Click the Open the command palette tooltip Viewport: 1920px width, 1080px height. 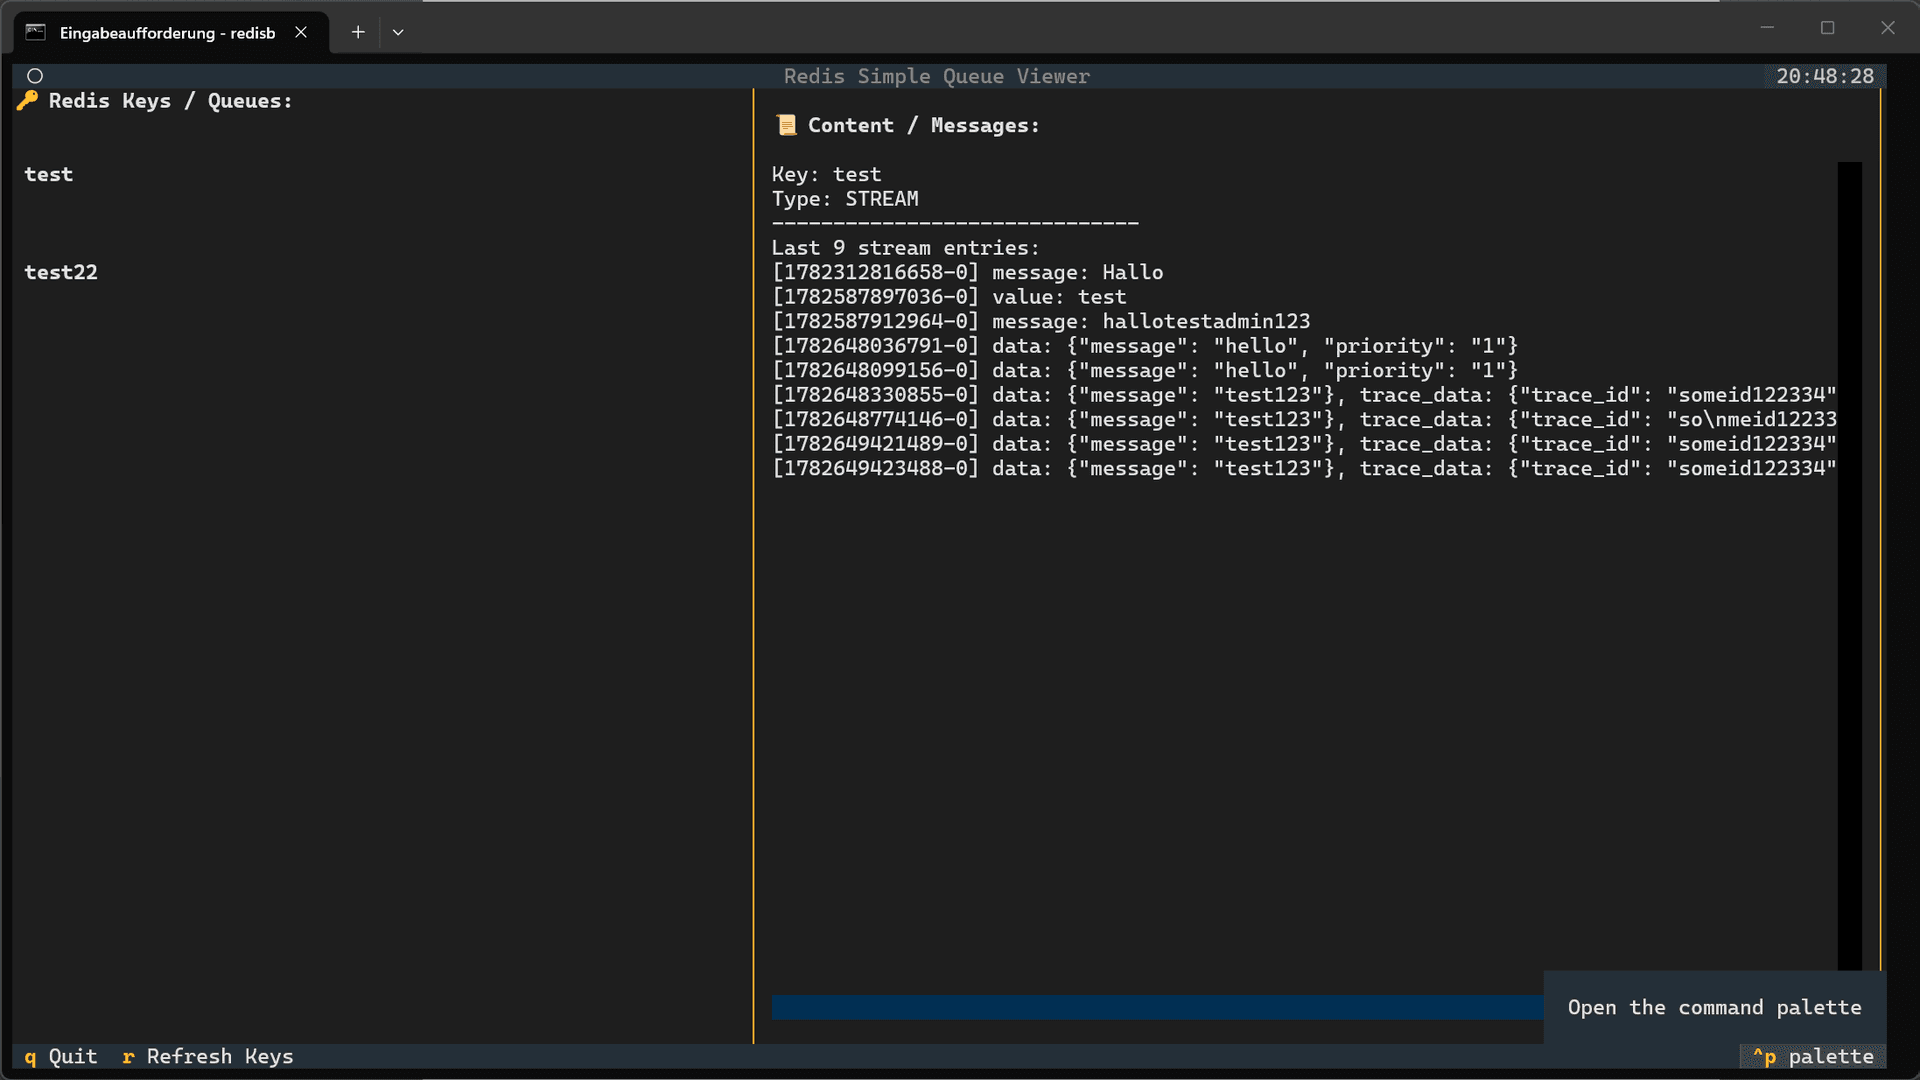coord(1715,1007)
